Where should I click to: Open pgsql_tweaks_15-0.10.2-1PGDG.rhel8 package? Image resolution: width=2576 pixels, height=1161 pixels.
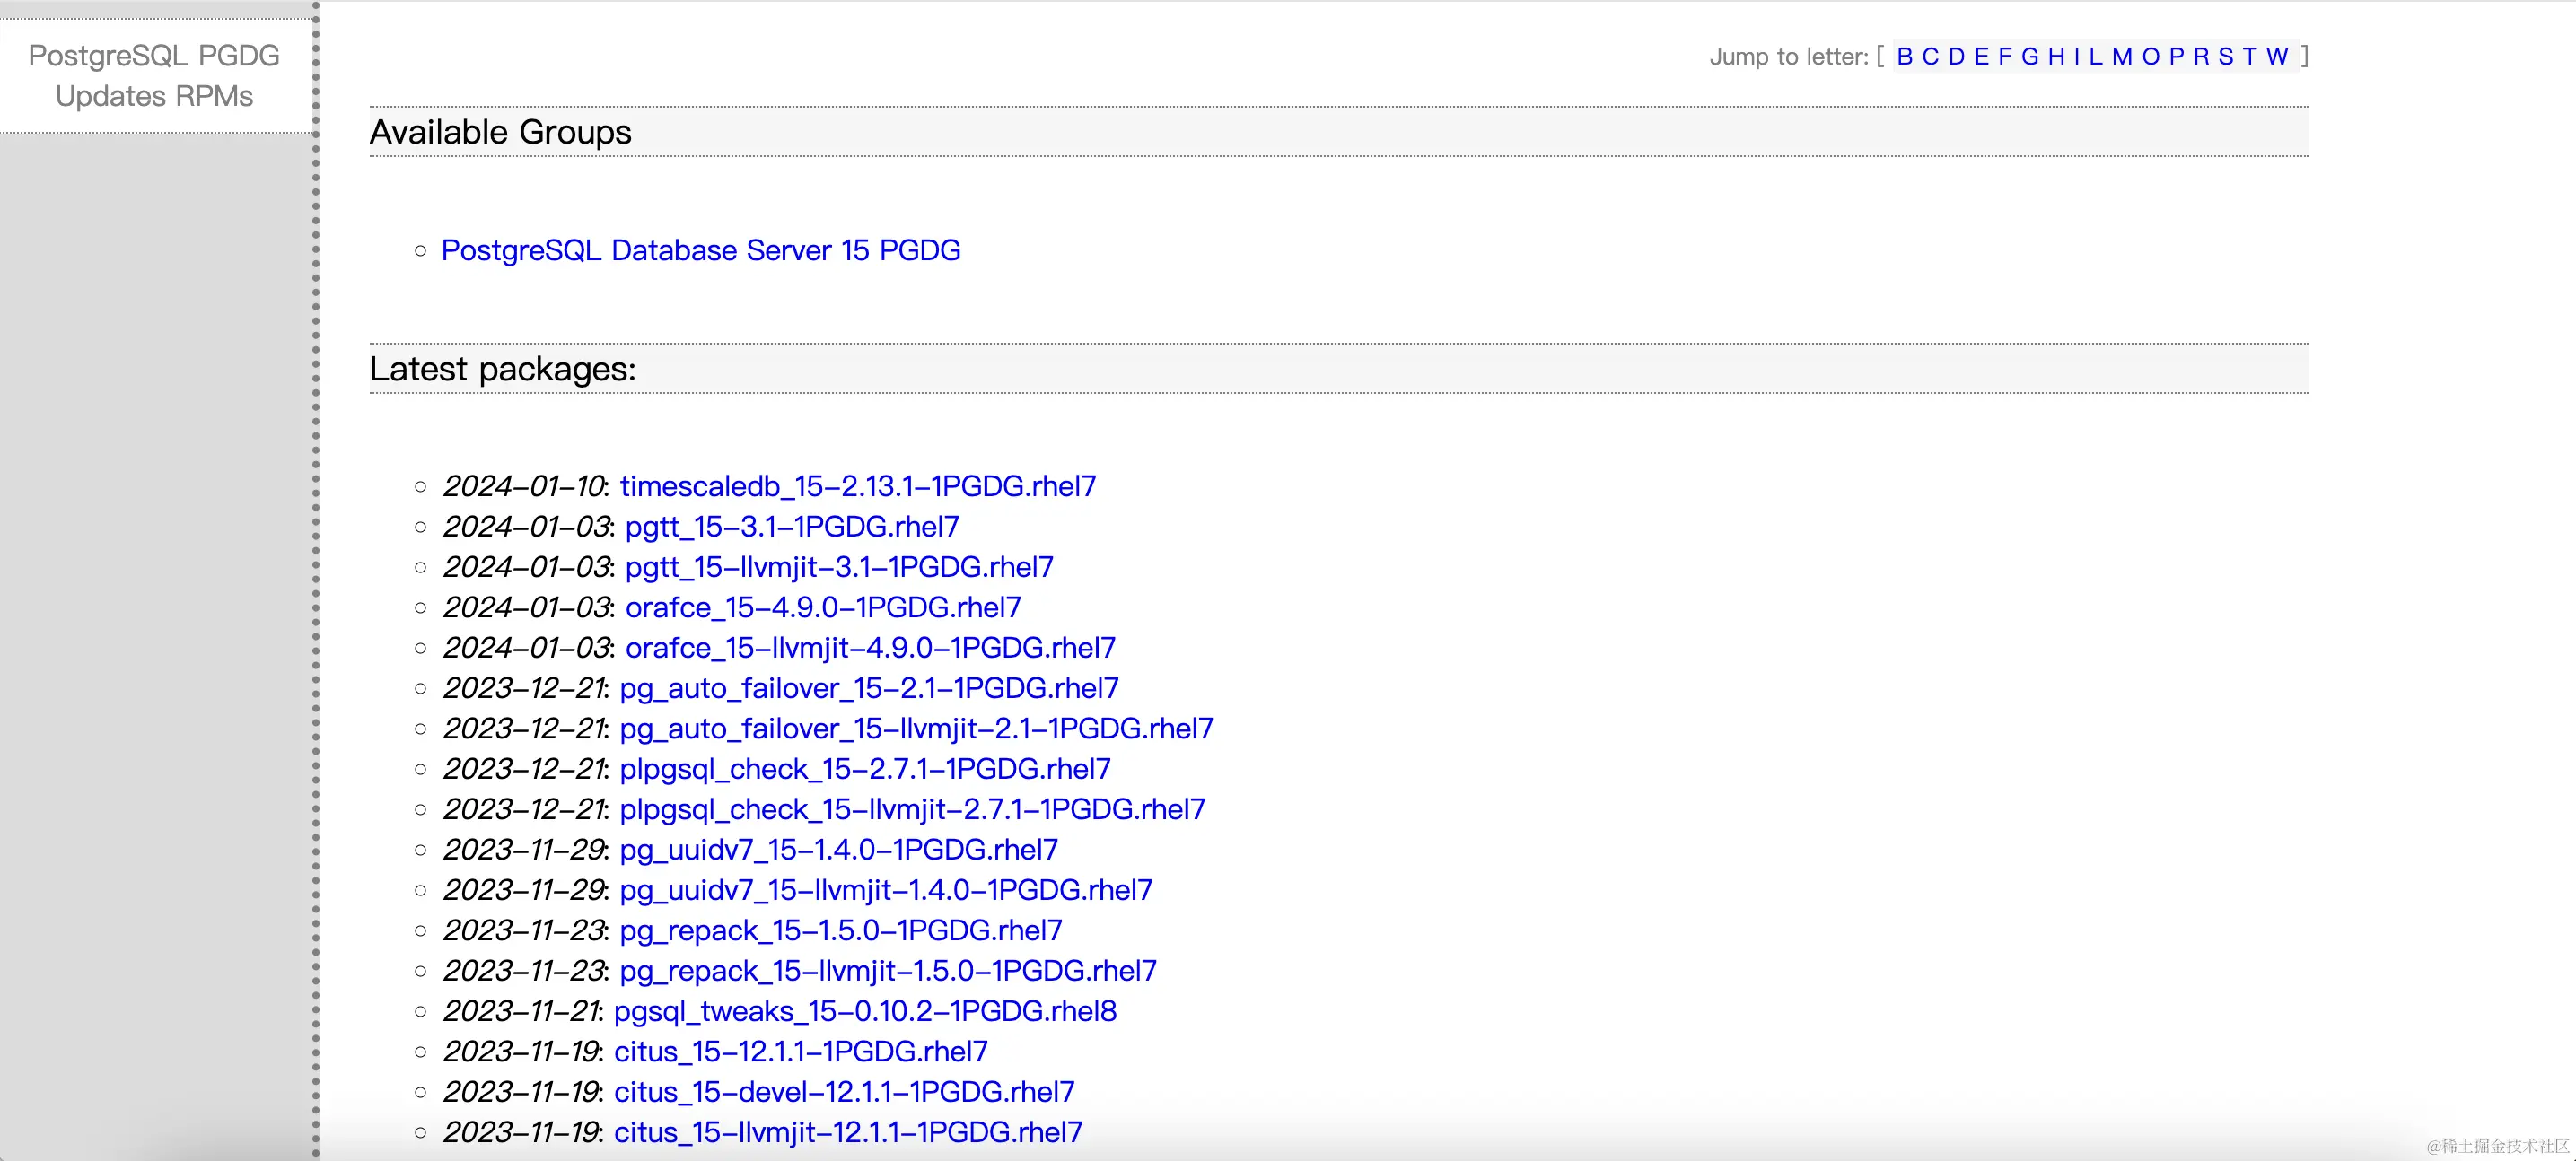(x=866, y=1011)
